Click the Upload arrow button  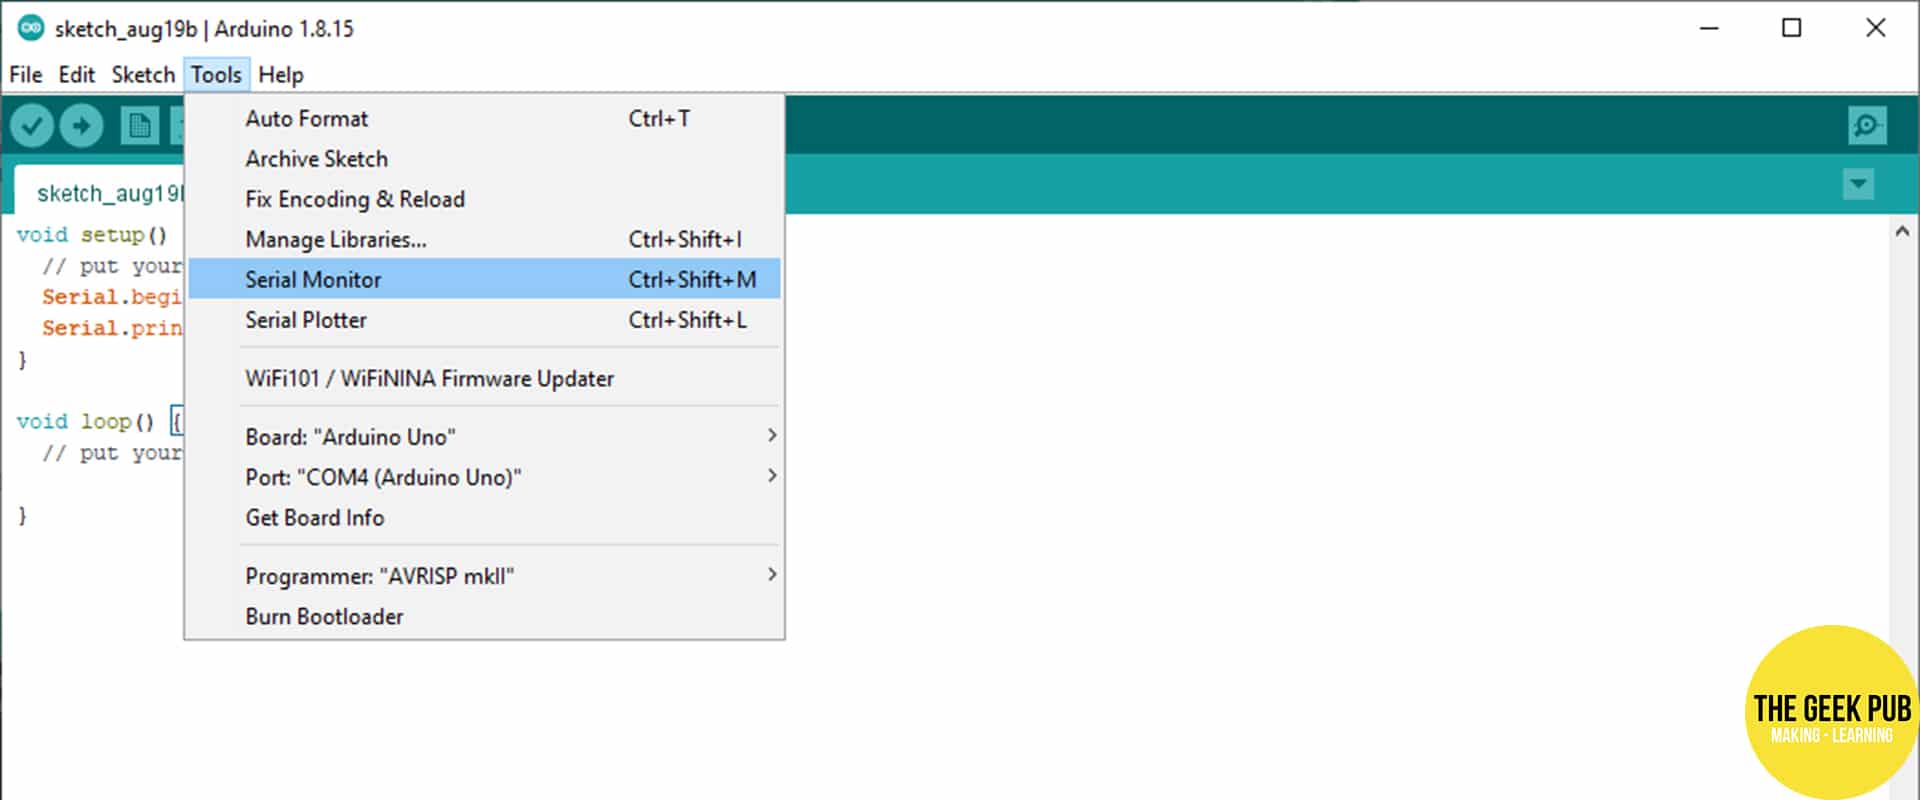coord(82,126)
